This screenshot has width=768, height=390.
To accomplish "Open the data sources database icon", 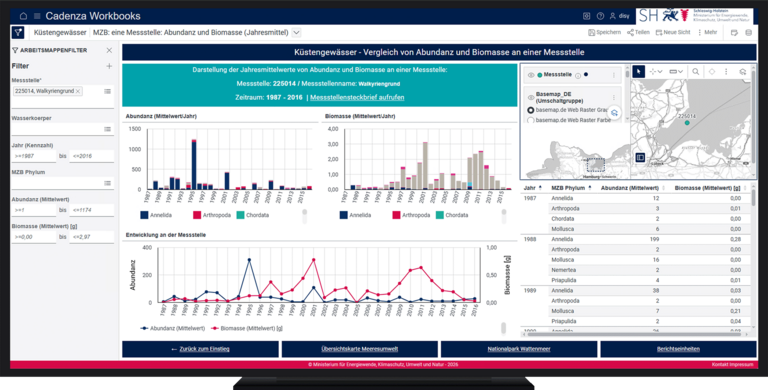I will [748, 33].
